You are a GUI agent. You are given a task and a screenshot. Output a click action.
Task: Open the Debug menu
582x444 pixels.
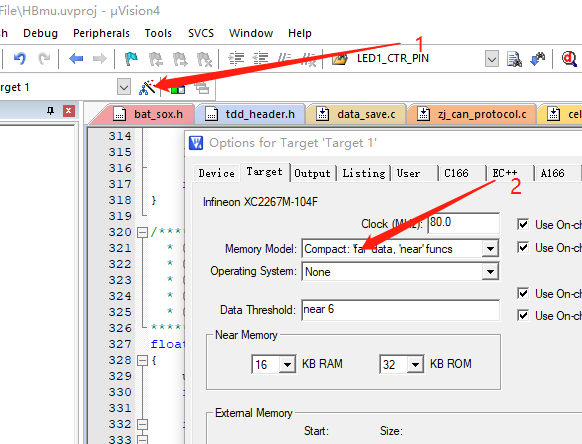pos(40,33)
